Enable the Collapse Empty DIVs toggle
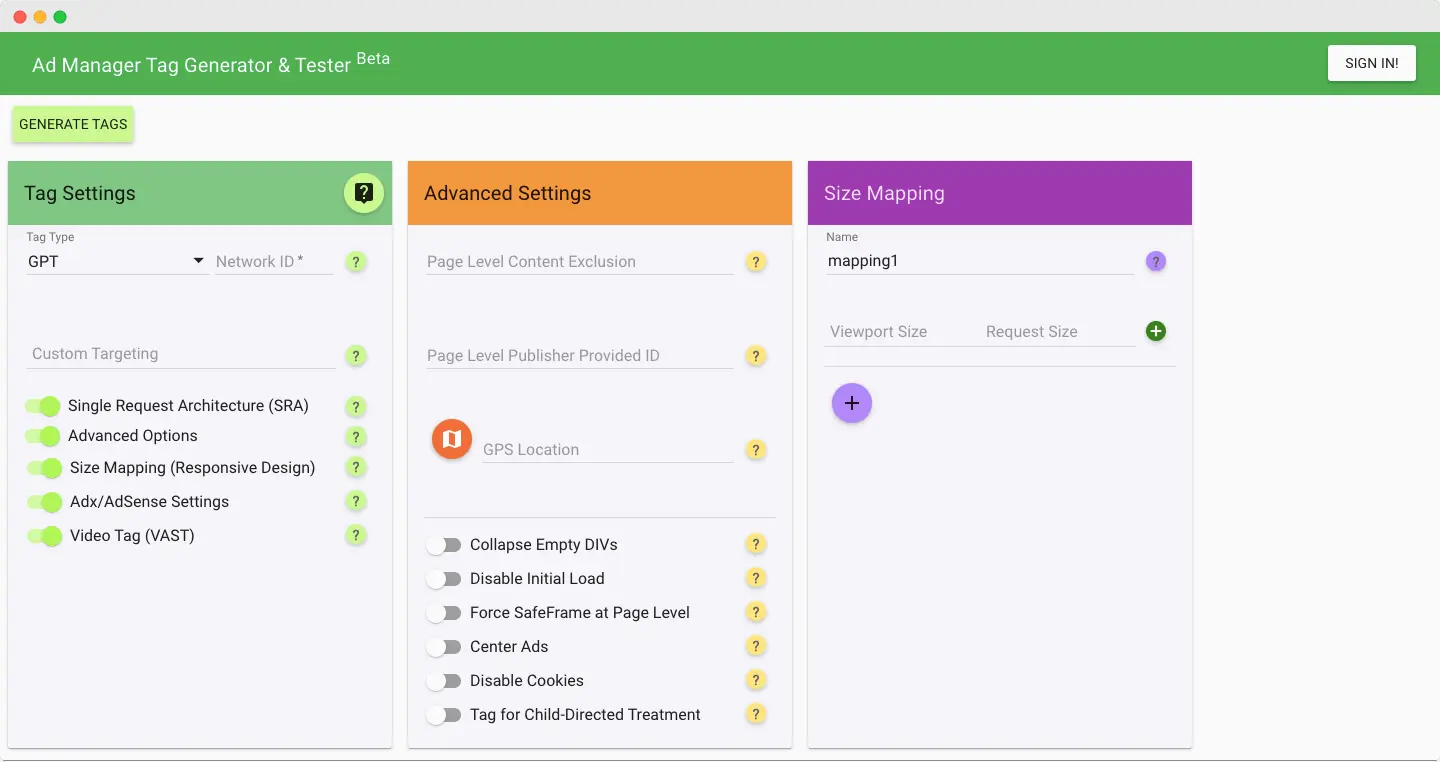 (x=445, y=544)
